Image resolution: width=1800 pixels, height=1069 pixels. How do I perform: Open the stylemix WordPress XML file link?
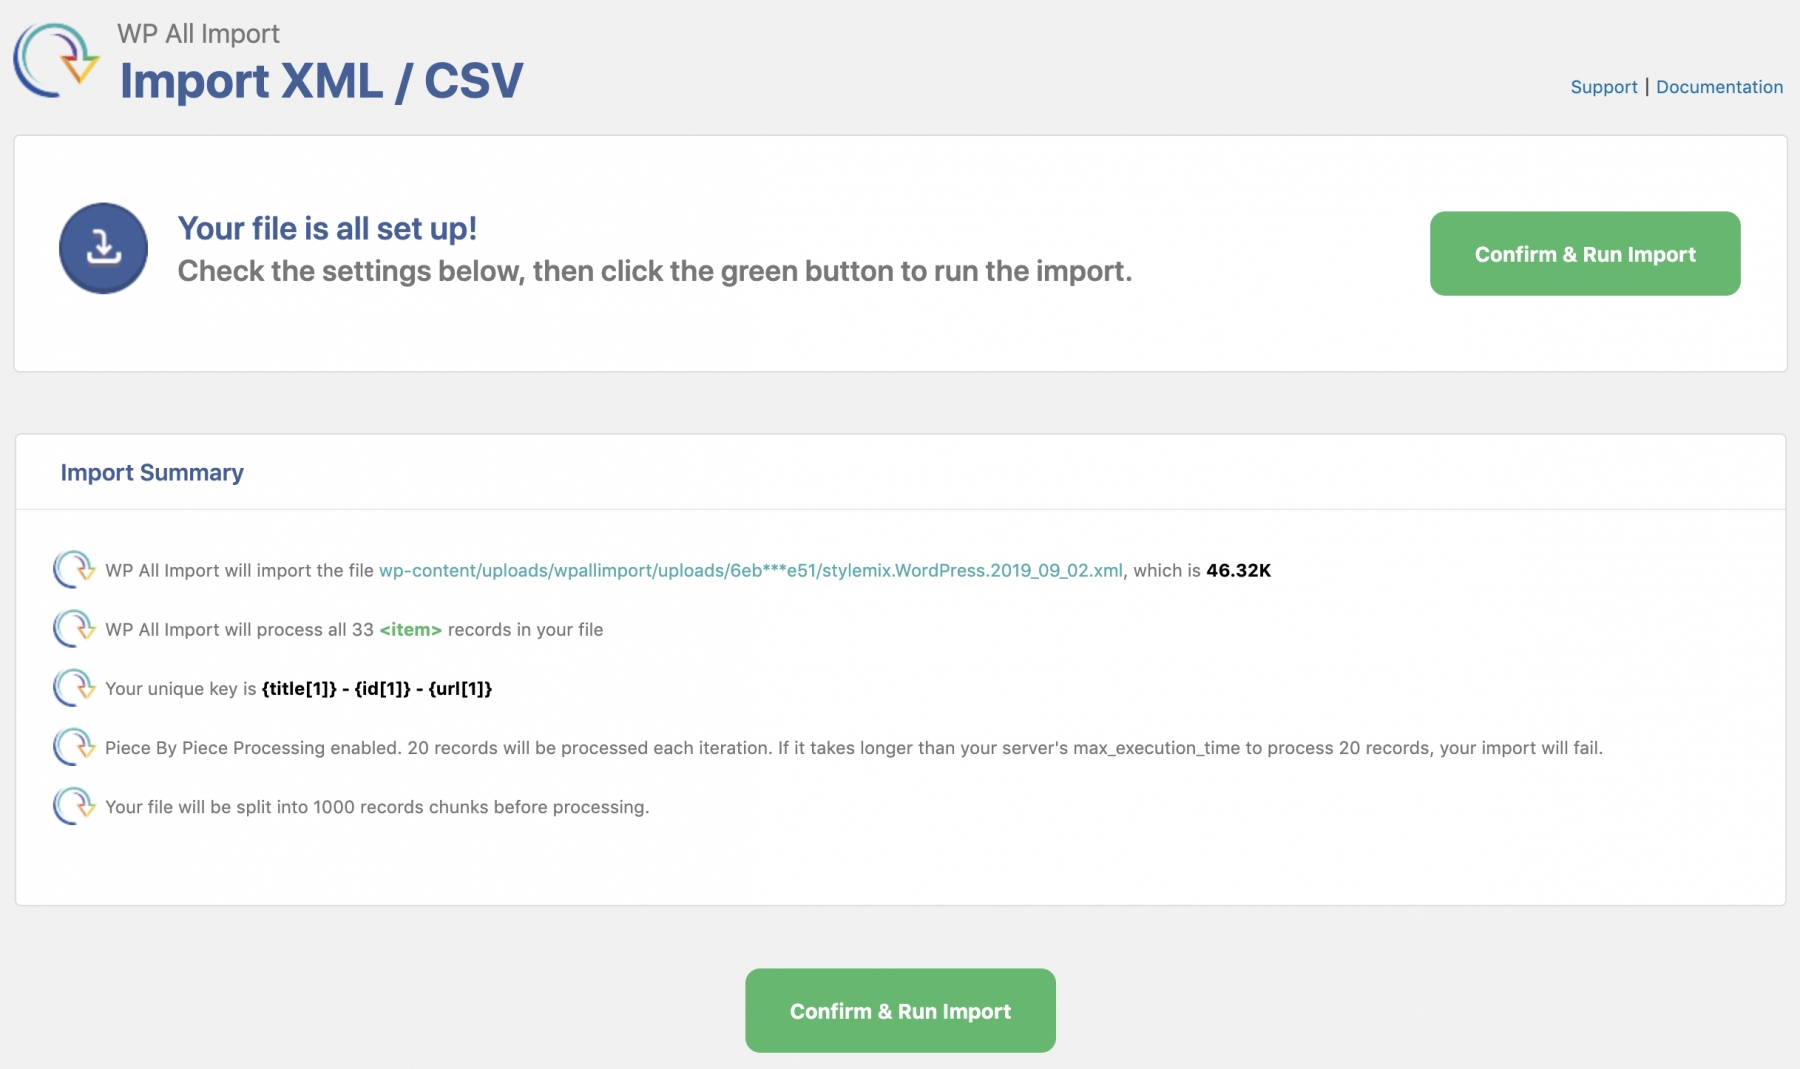pyautogui.click(x=750, y=570)
